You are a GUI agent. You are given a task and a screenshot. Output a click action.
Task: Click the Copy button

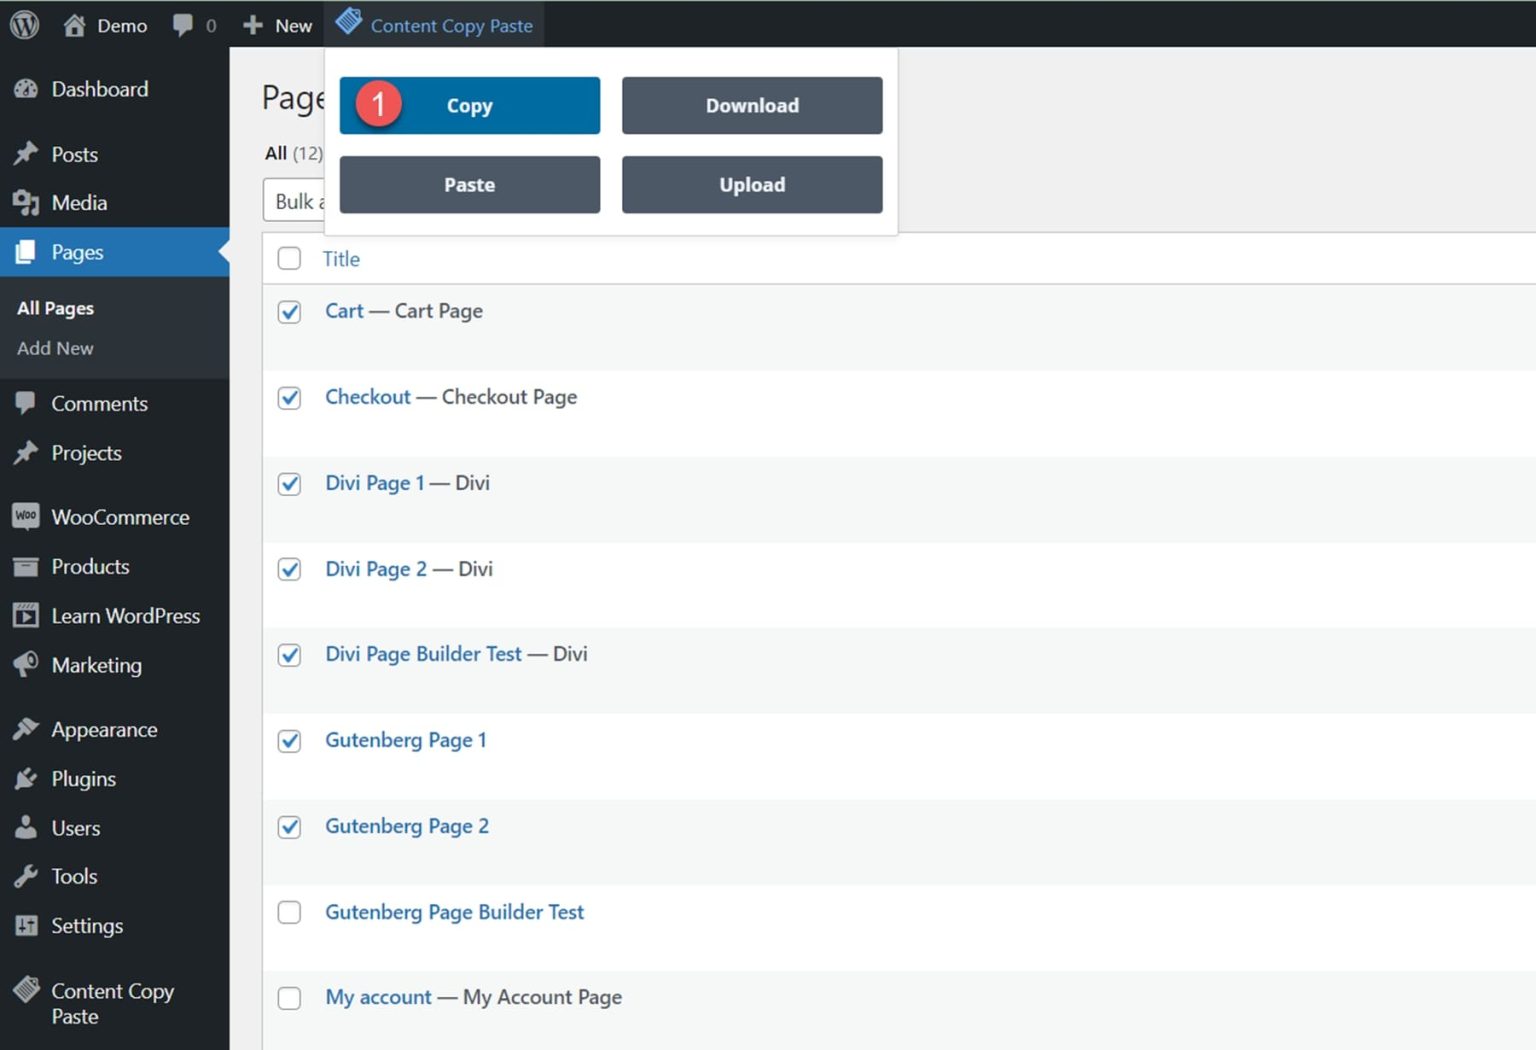(x=469, y=105)
